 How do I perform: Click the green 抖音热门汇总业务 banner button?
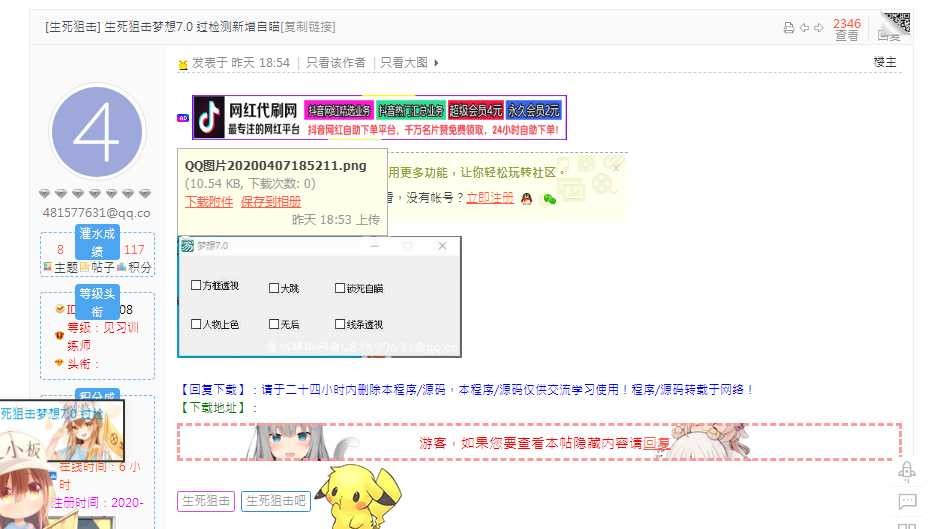pyautogui.click(x=411, y=110)
